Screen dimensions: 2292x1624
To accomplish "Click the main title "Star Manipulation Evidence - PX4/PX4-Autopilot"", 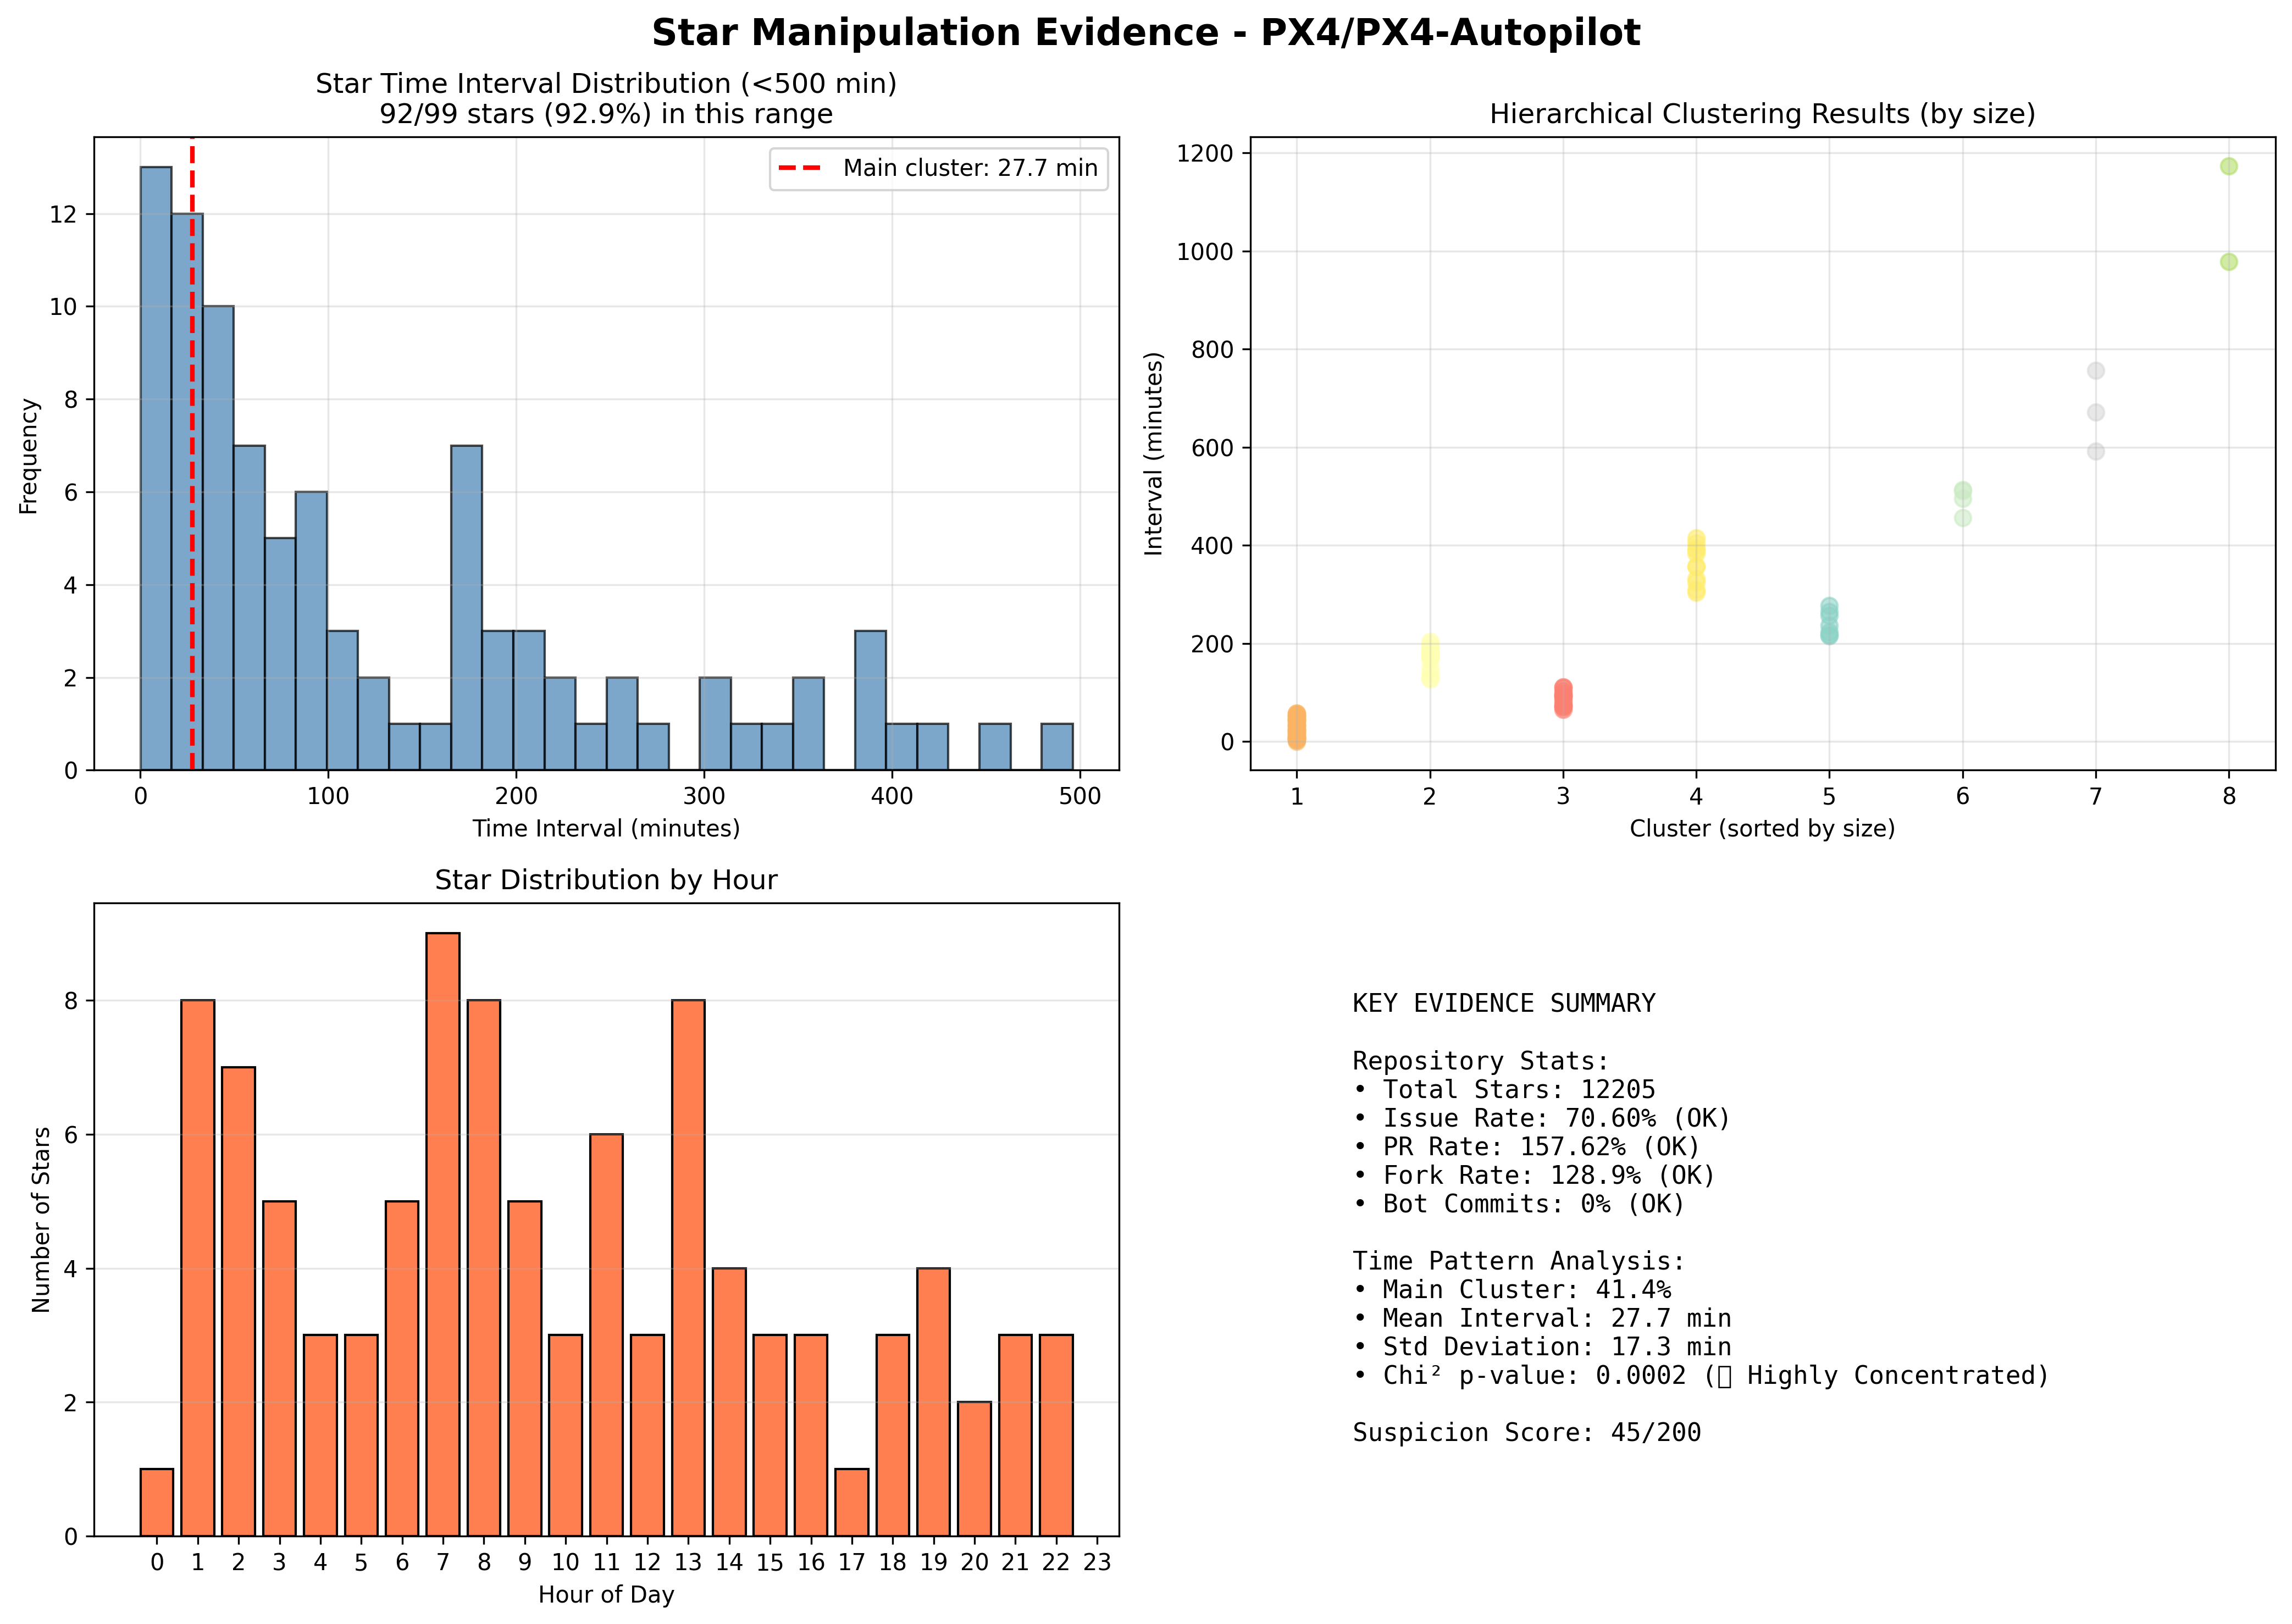I will point(1146,33).
